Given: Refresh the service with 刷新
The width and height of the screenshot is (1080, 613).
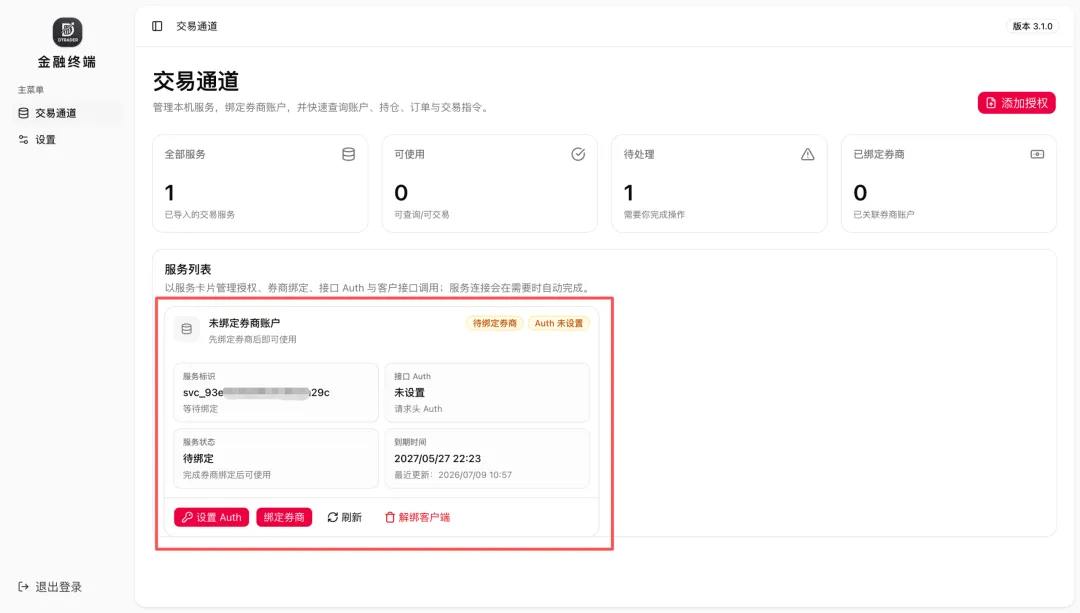Looking at the screenshot, I should [344, 517].
